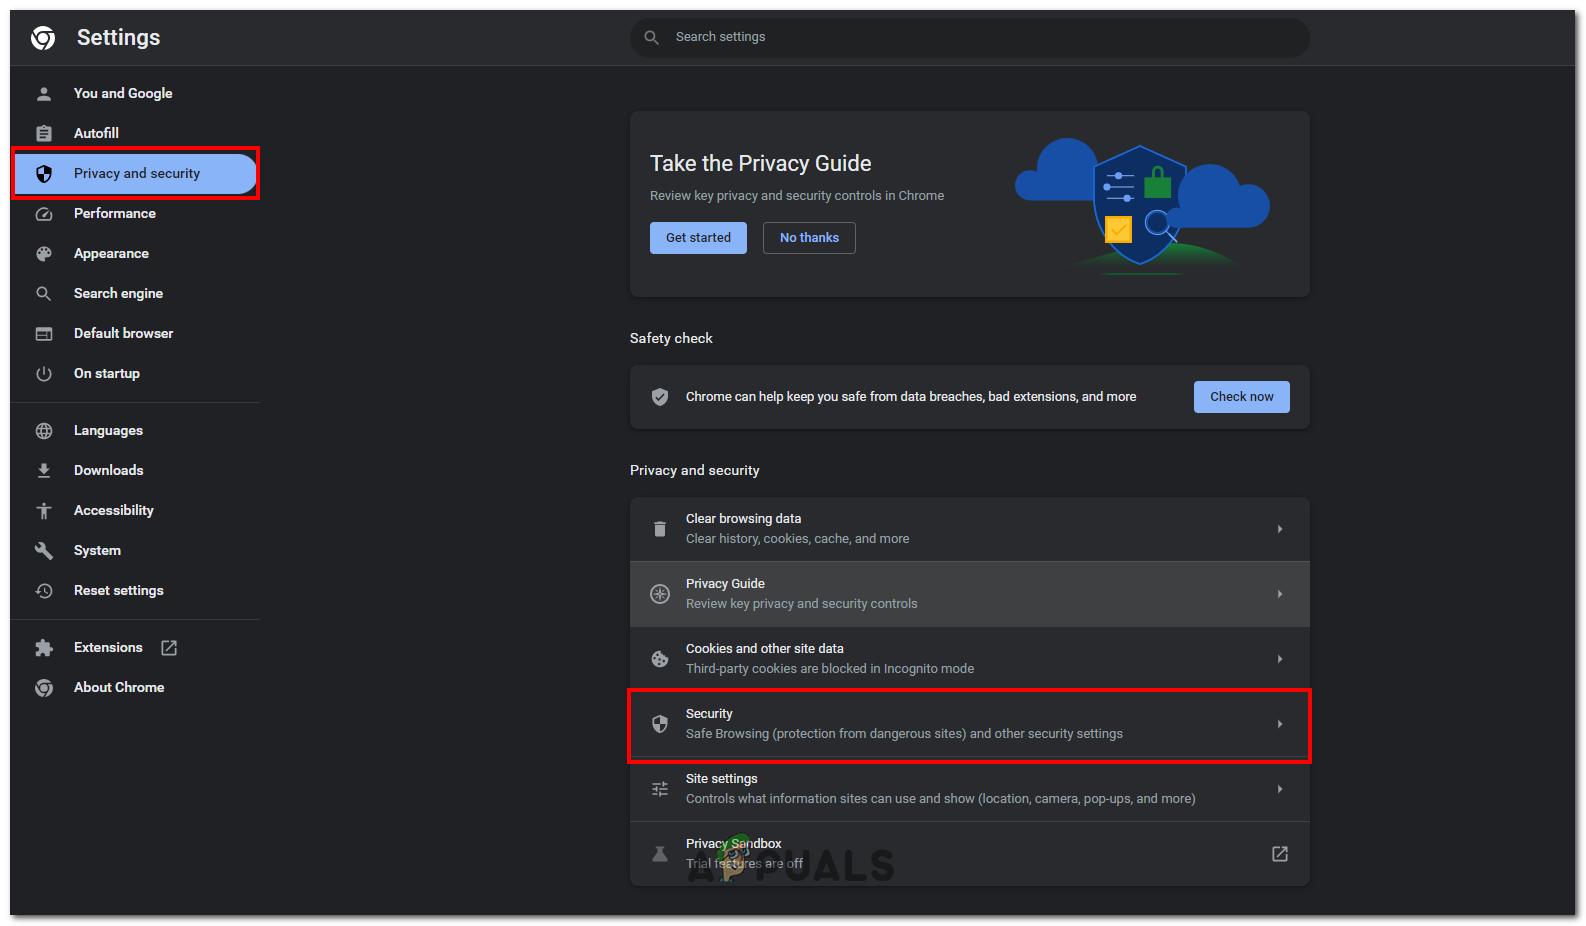Run Safety check with Check now
Image resolution: width=1586 pixels, height=926 pixels.
click(x=1241, y=397)
